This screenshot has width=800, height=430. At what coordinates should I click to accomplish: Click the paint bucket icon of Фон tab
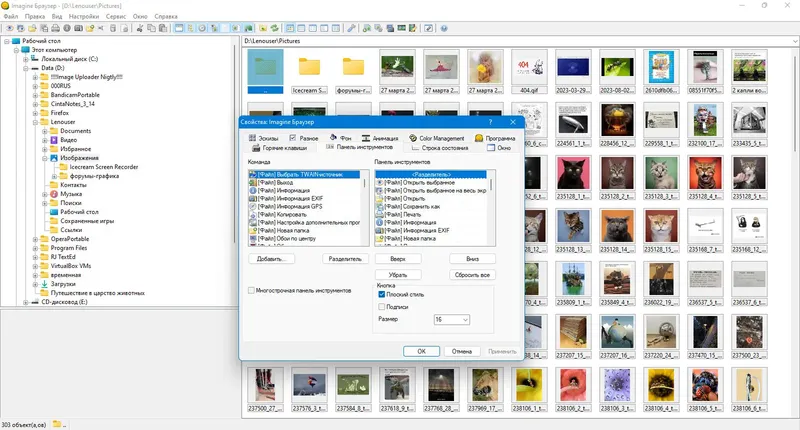point(333,137)
